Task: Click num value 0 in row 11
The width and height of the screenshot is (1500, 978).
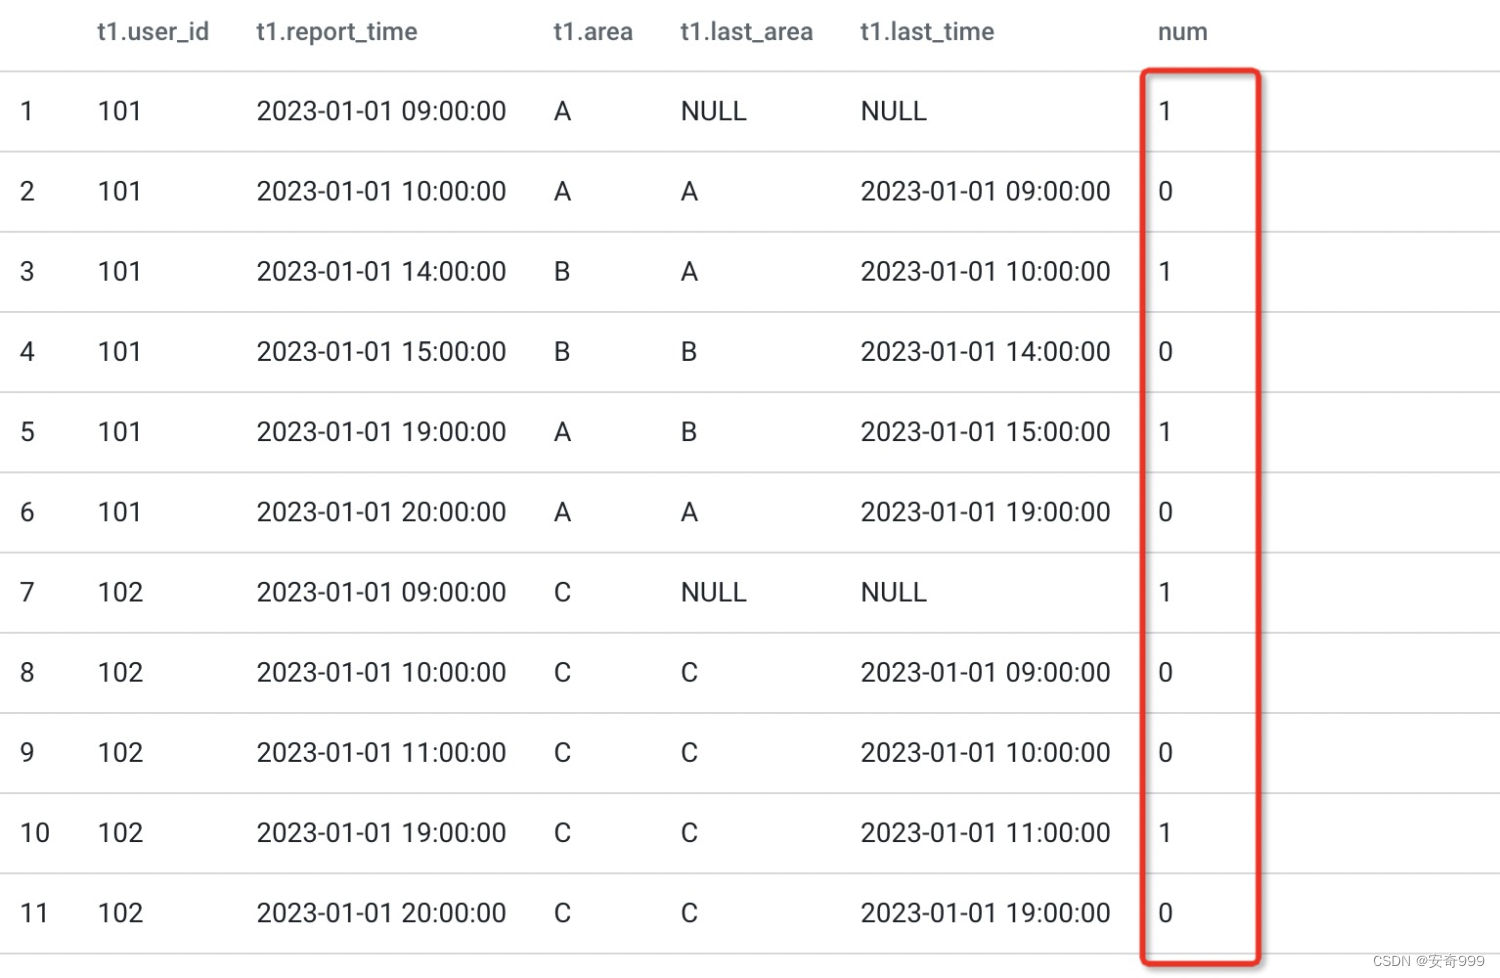Action: tap(1166, 913)
